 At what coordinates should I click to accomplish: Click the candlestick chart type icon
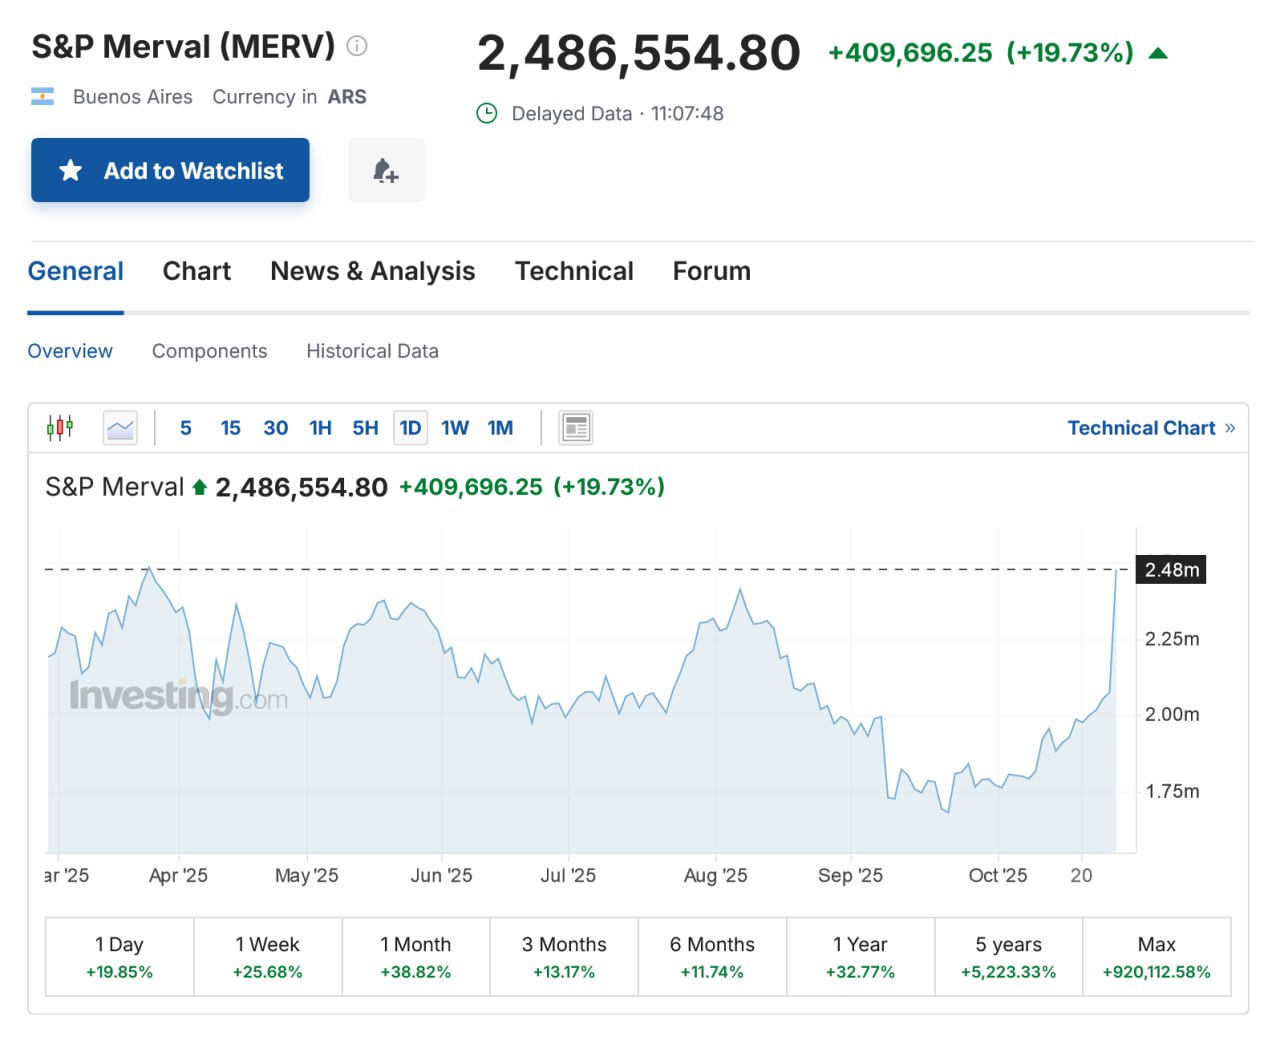(x=60, y=428)
